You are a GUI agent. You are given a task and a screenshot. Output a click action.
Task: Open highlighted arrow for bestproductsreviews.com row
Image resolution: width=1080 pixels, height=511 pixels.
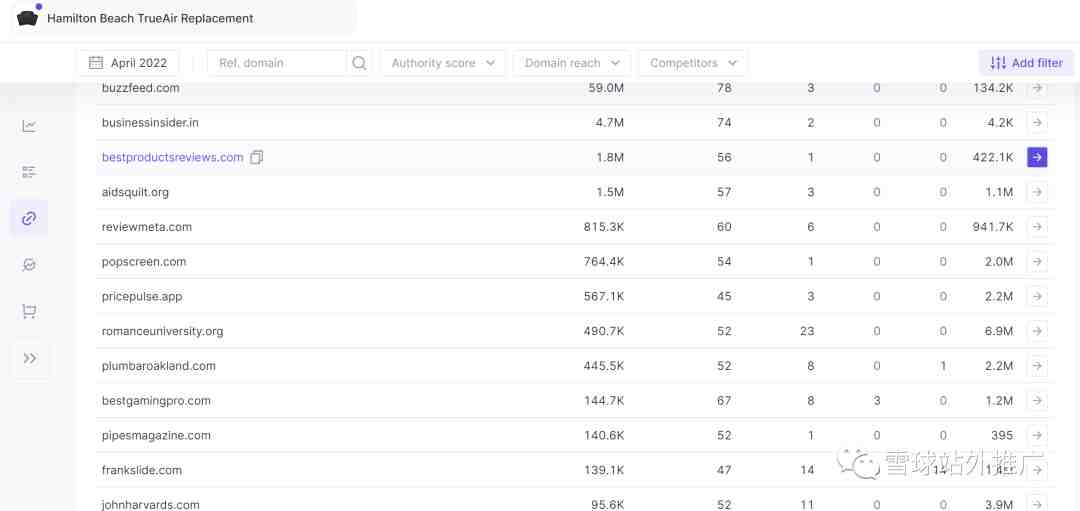[1037, 157]
